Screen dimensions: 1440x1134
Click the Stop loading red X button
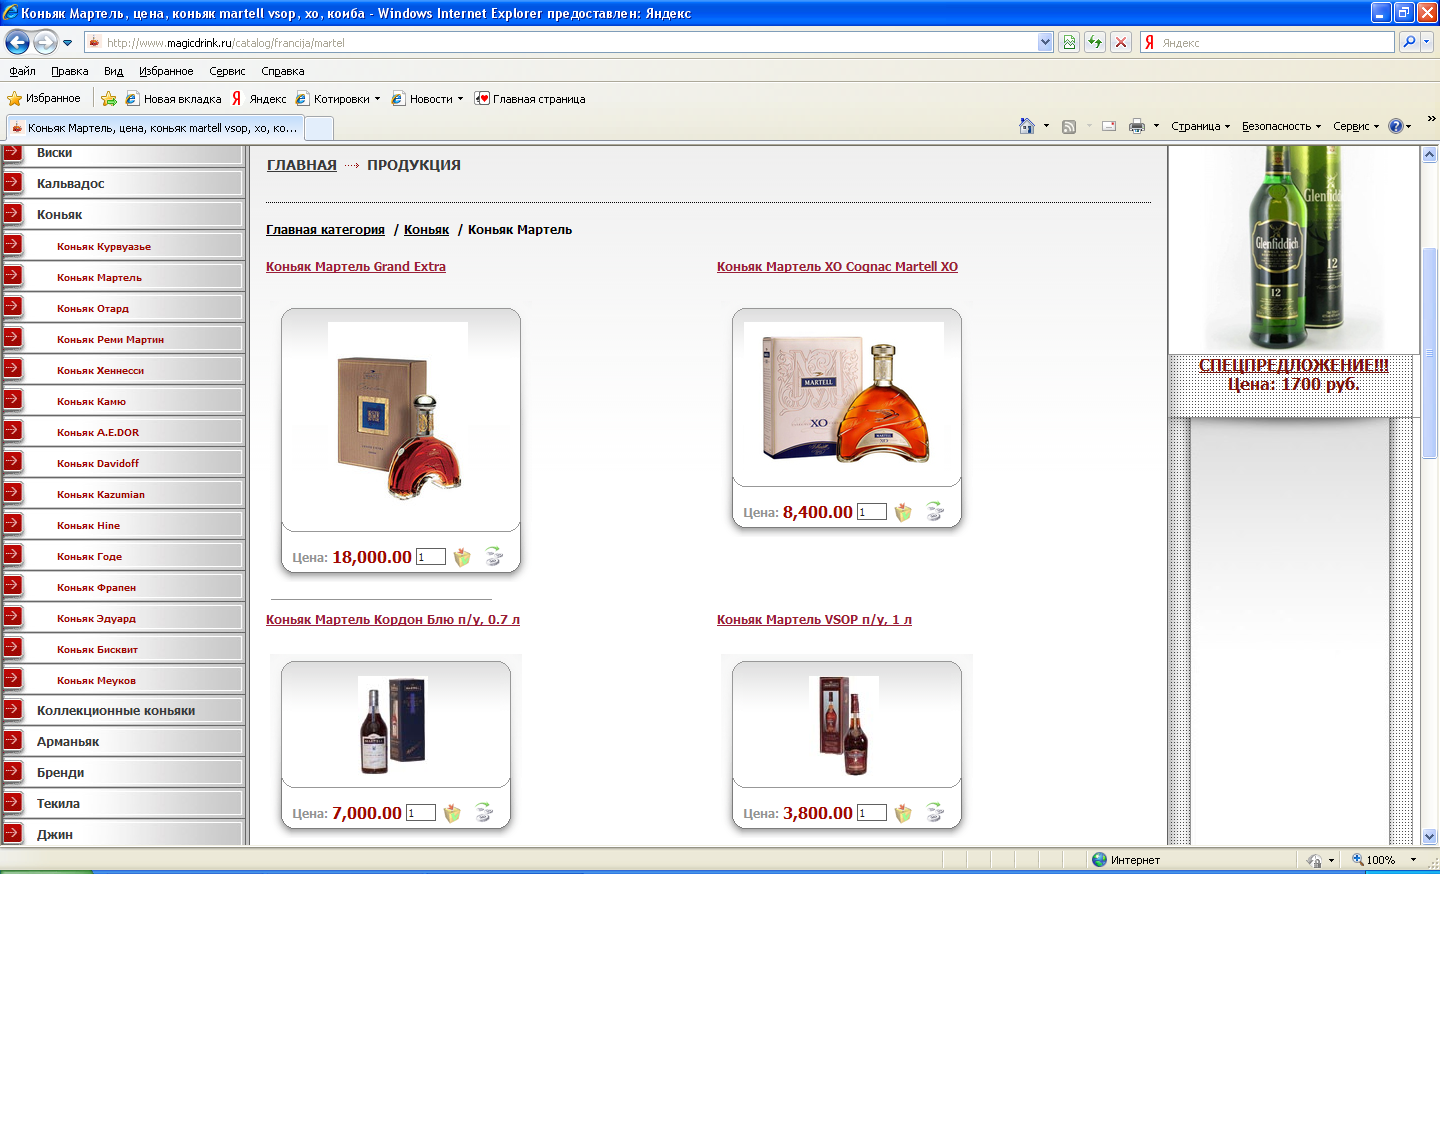[x=1121, y=42]
